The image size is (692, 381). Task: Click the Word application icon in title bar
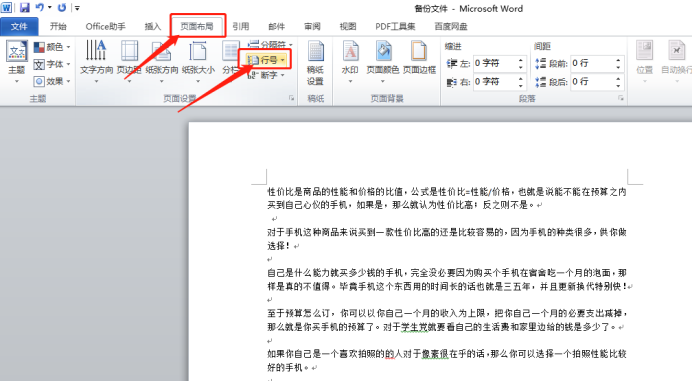pyautogui.click(x=7, y=8)
